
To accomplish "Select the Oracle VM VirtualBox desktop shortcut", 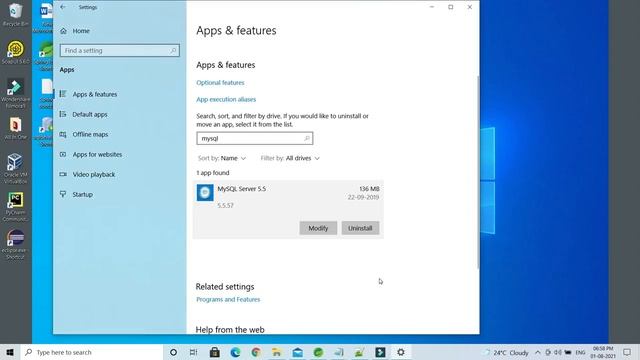I will click(16, 168).
